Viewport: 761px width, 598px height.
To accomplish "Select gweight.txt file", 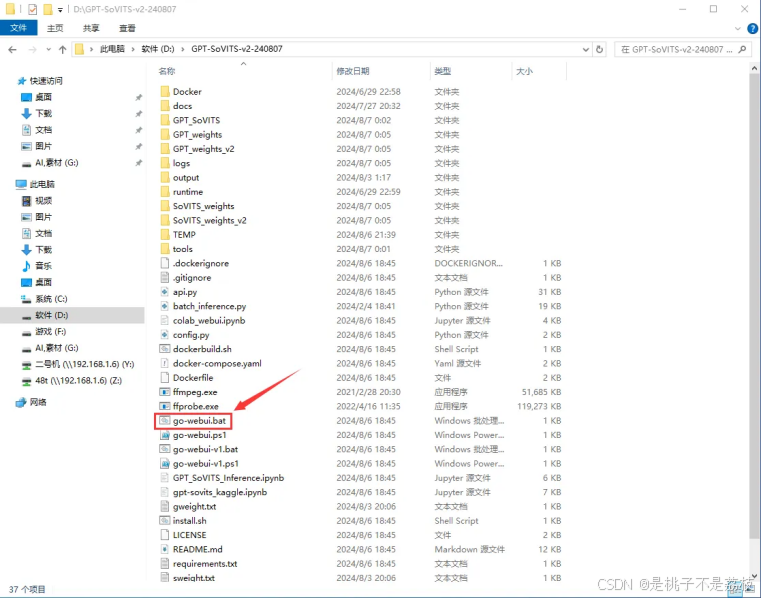I will (194, 506).
